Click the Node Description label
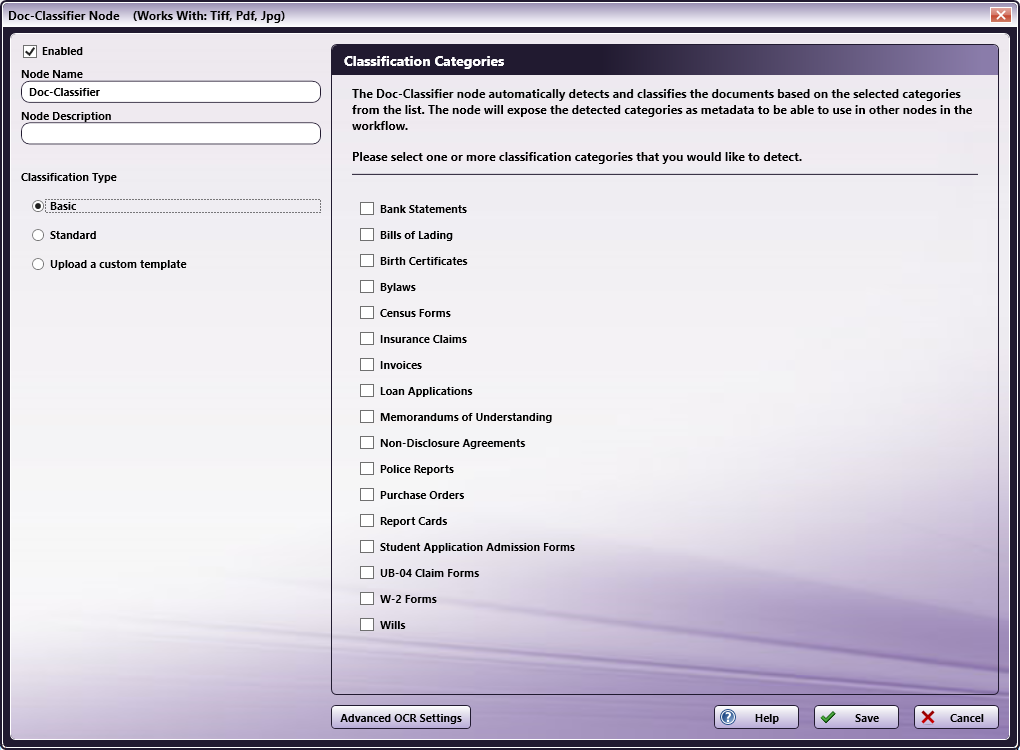Image resolution: width=1020 pixels, height=750 pixels. tap(66, 116)
